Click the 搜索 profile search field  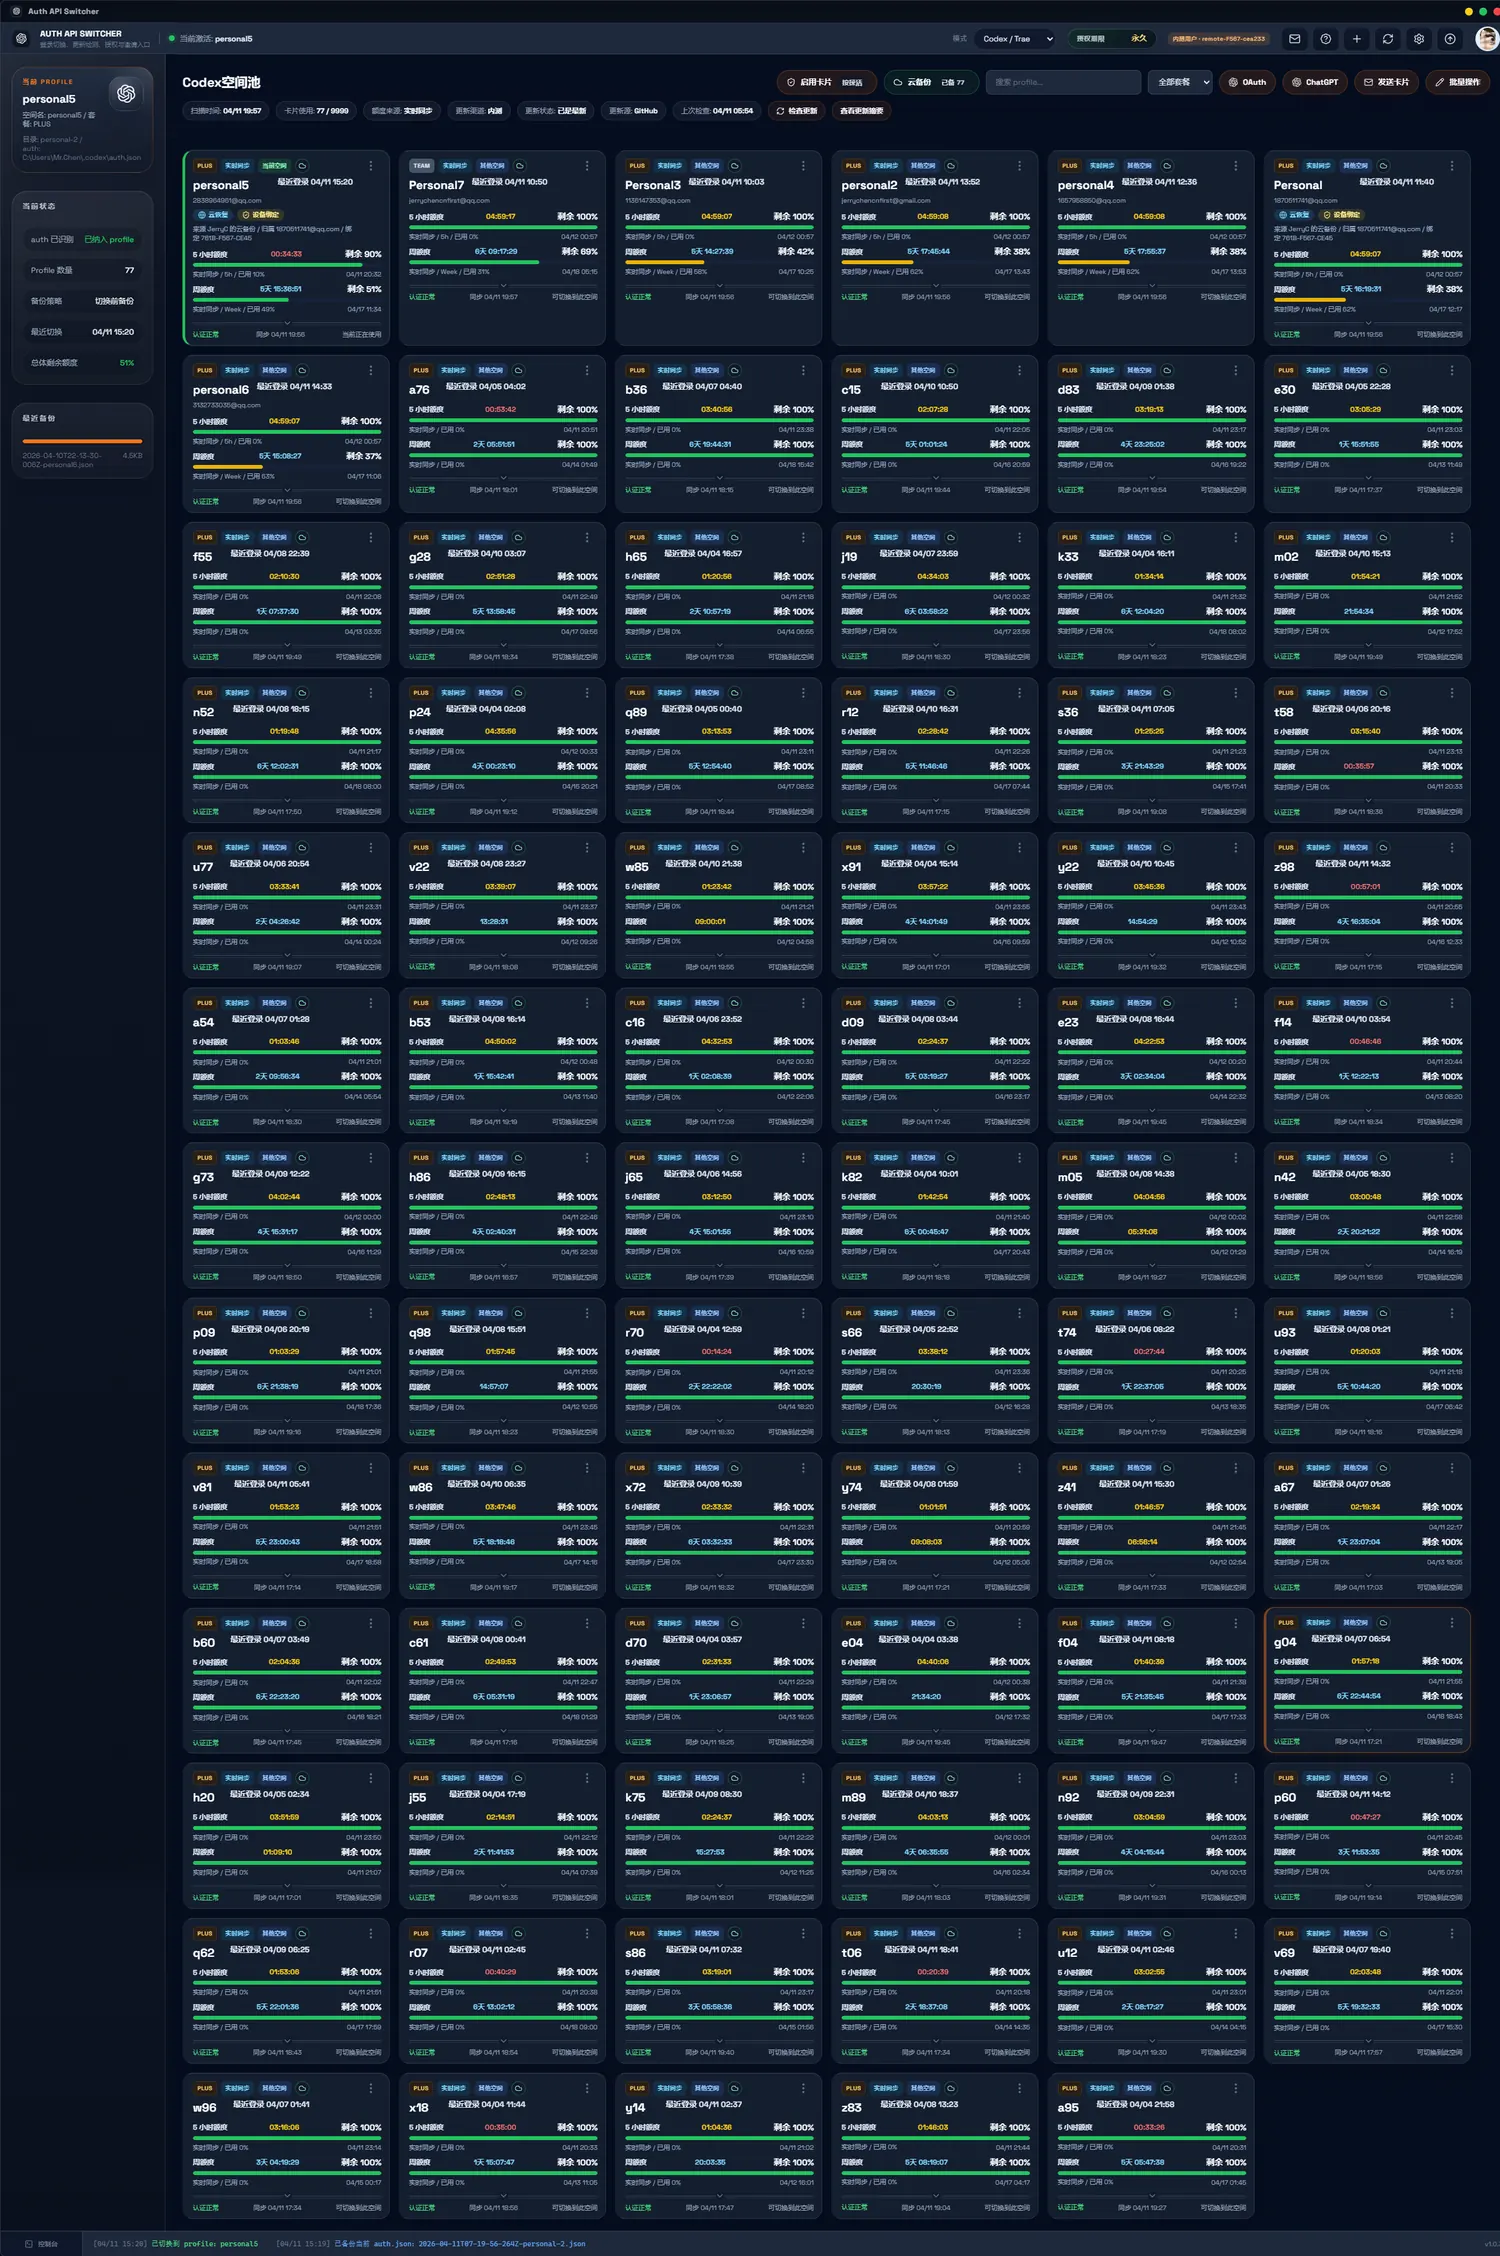[1063, 82]
